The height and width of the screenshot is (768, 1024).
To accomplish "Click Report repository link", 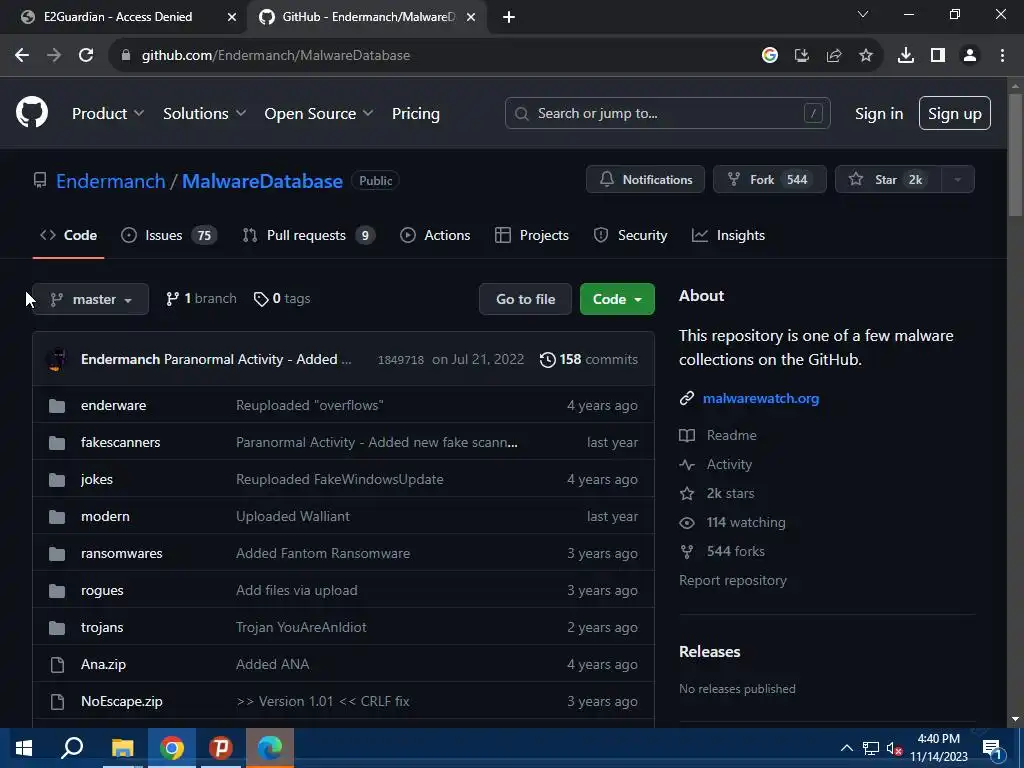I will coord(733,580).
